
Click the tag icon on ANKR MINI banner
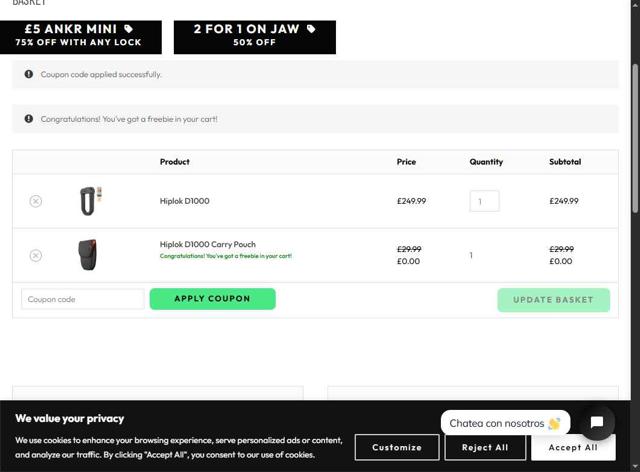click(129, 29)
